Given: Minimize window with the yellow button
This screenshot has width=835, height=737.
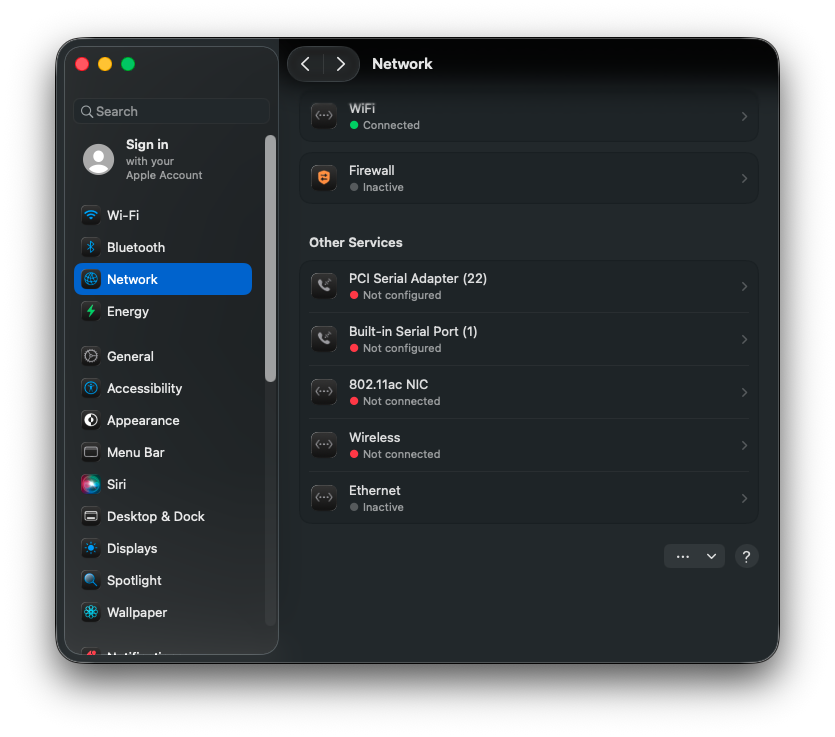Looking at the screenshot, I should (105, 64).
